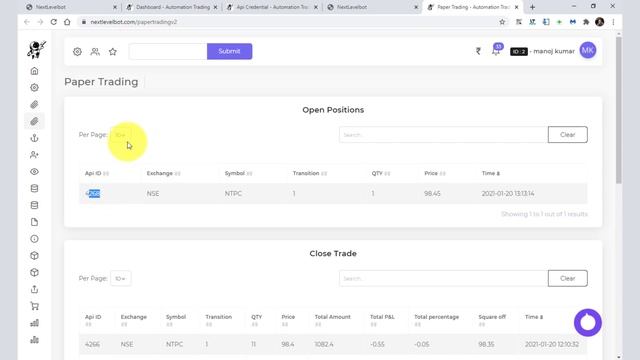Click the 4266 Api ID in Close Trade
640x360 pixels.
click(92, 344)
